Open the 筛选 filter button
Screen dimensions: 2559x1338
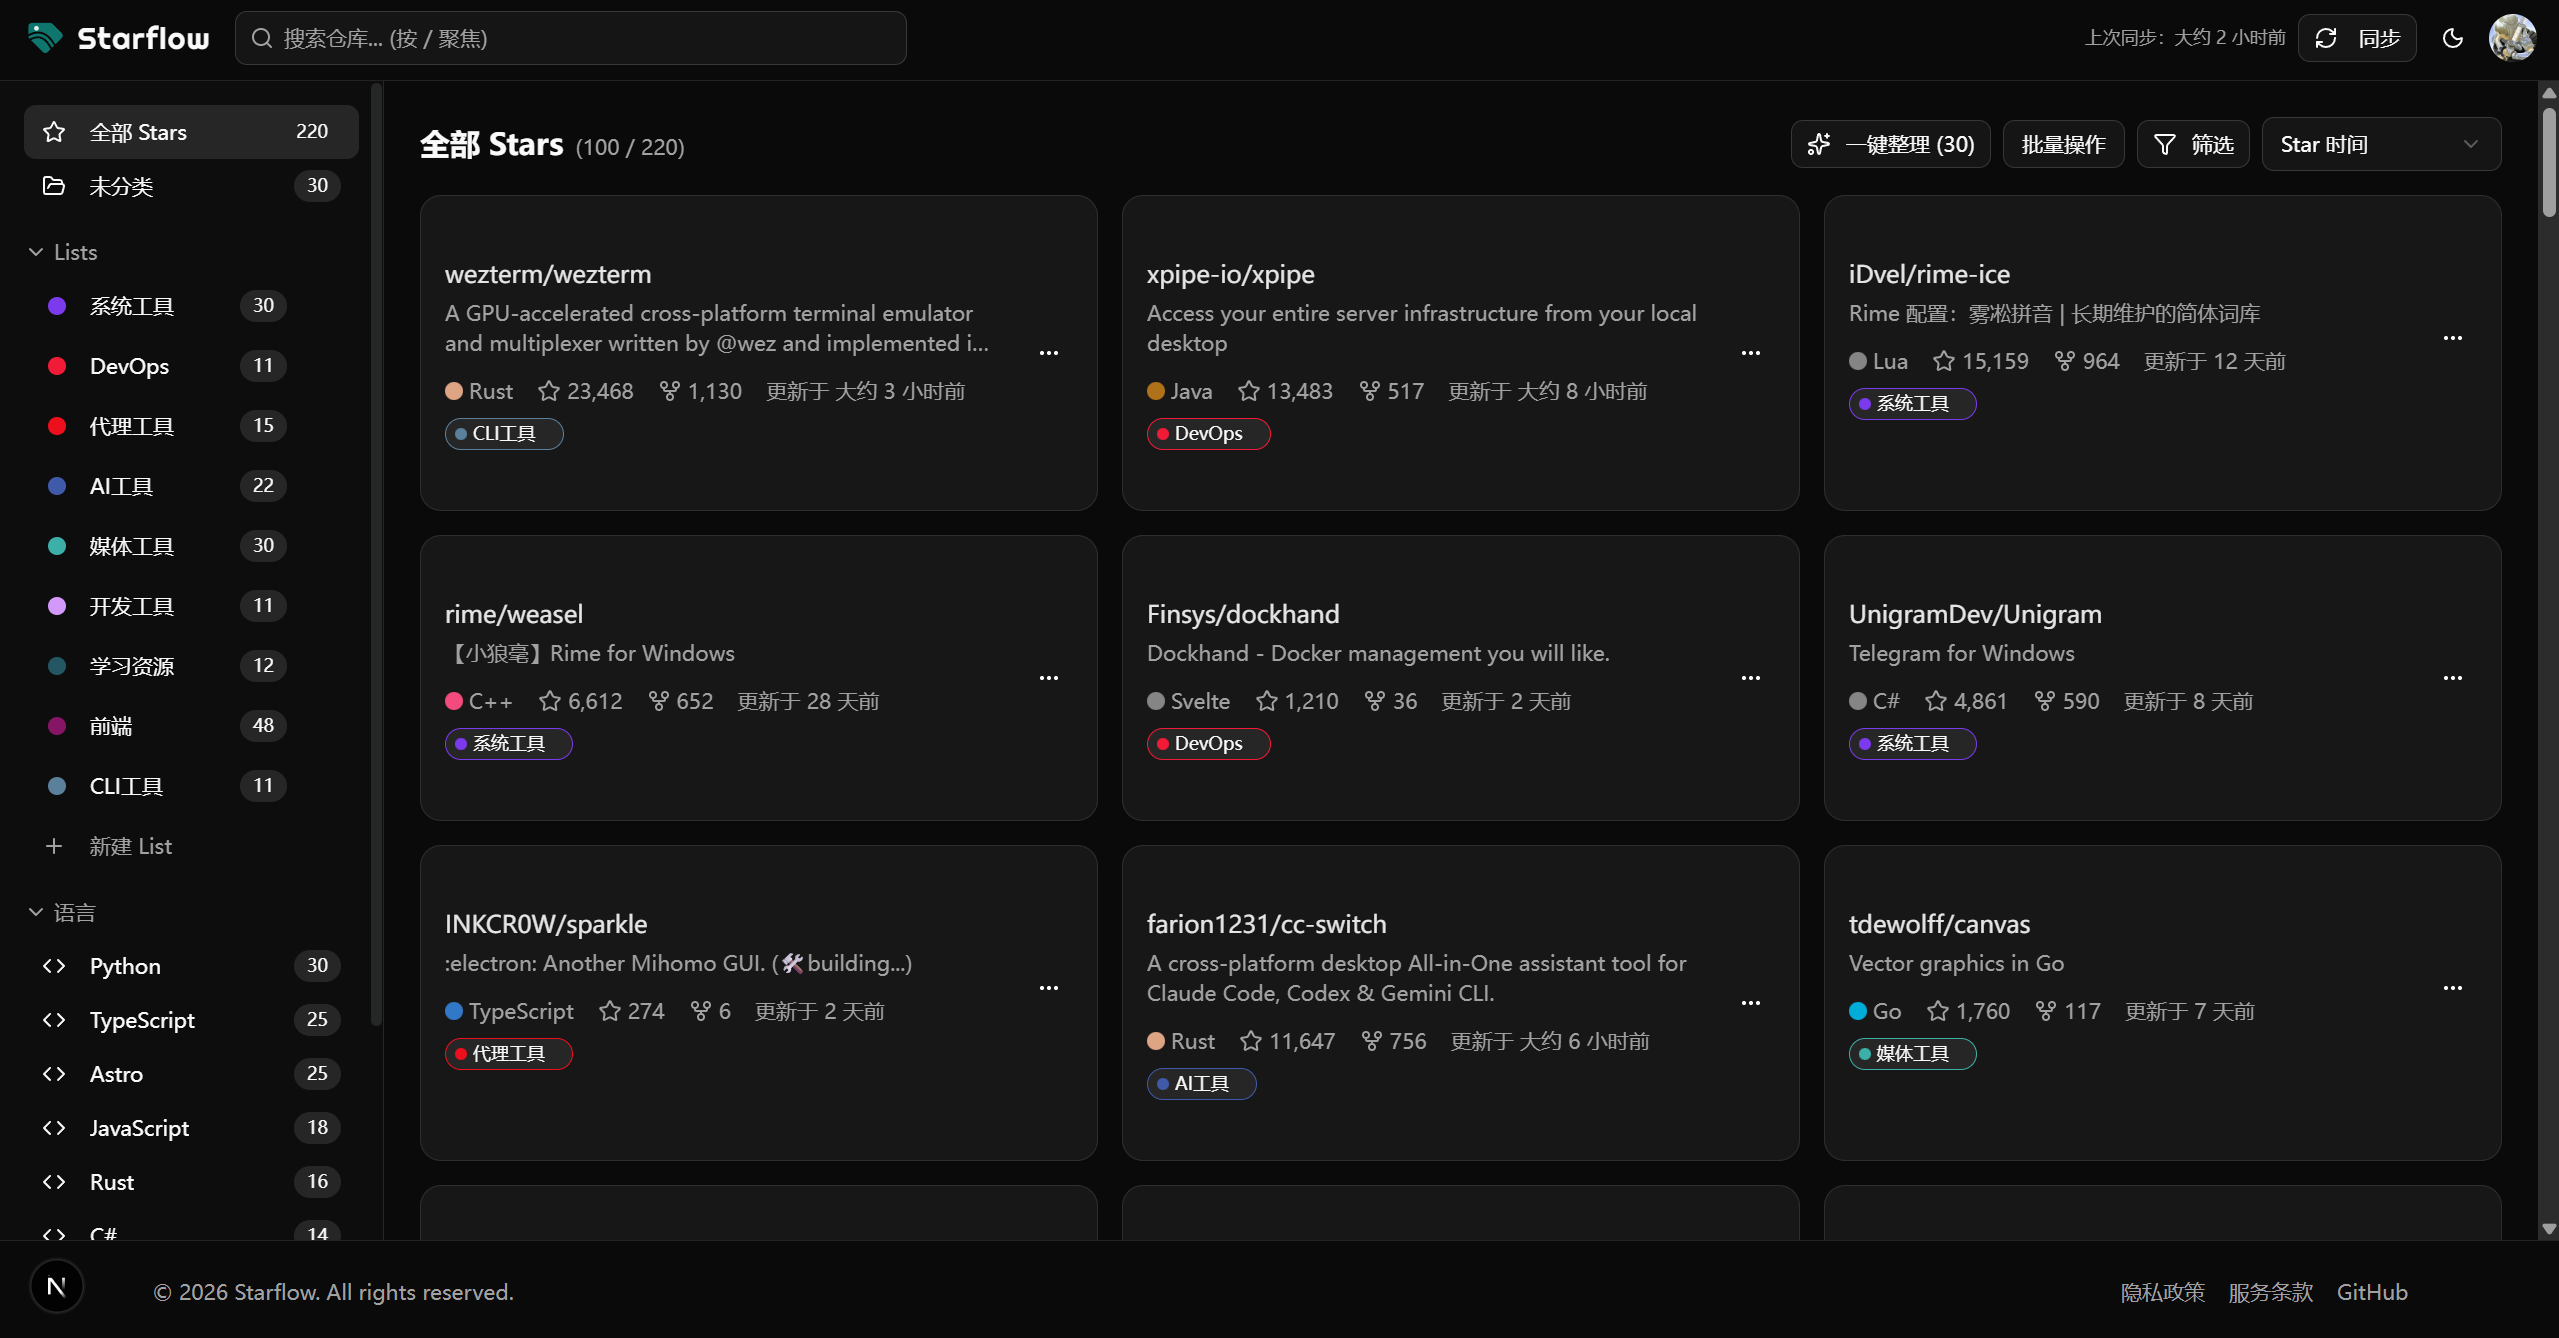coord(2192,144)
